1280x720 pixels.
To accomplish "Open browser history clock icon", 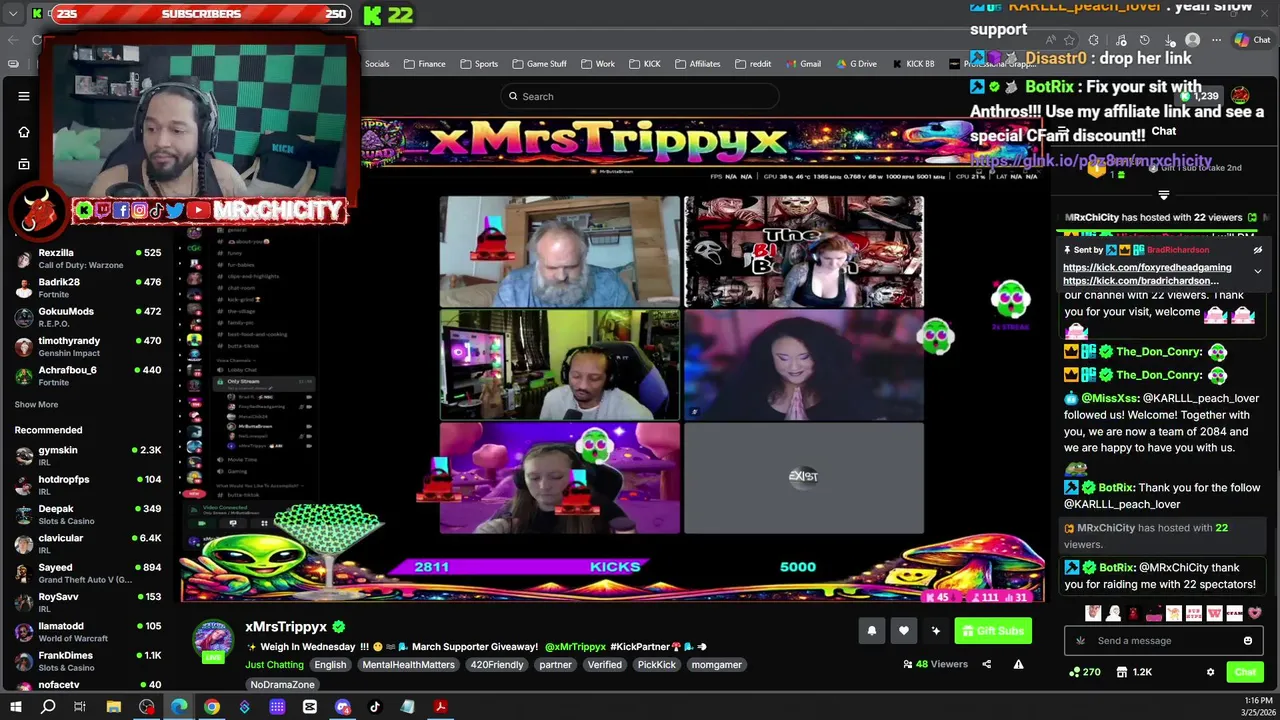I will point(1144,40).
